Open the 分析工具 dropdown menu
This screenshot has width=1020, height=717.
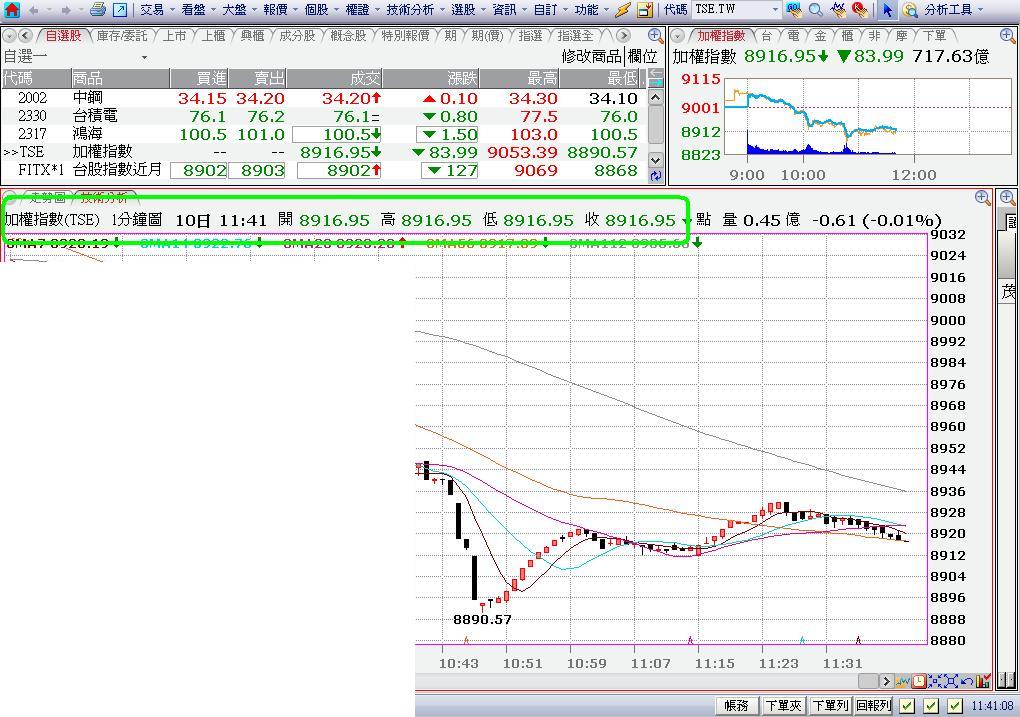(953, 10)
